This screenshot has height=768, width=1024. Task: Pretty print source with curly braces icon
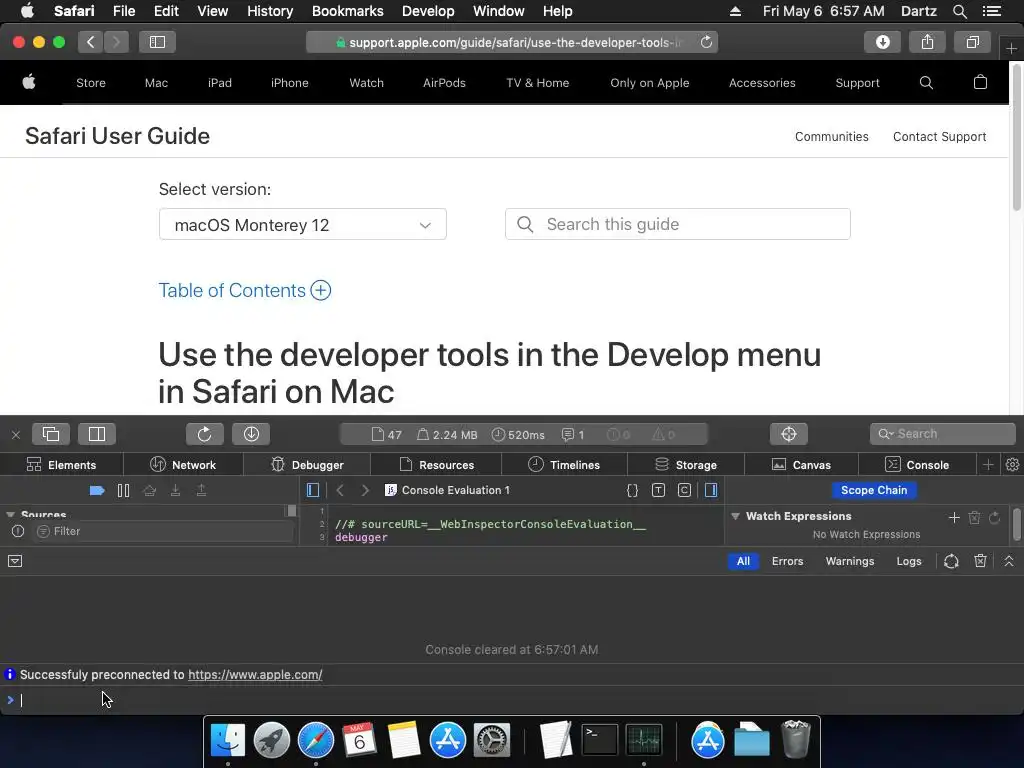(x=632, y=490)
